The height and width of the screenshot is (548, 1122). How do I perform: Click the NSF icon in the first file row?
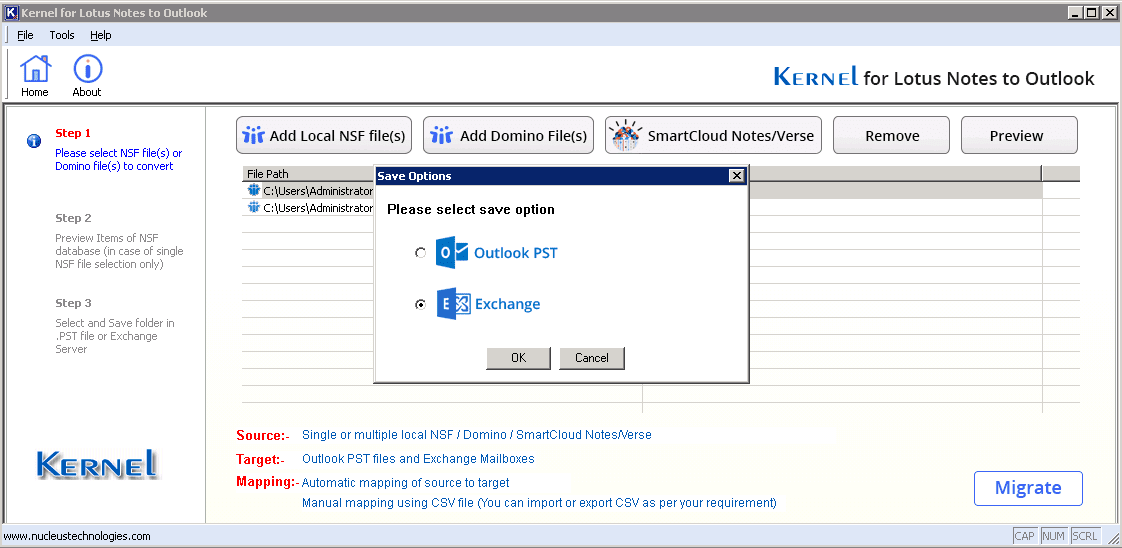coord(254,190)
